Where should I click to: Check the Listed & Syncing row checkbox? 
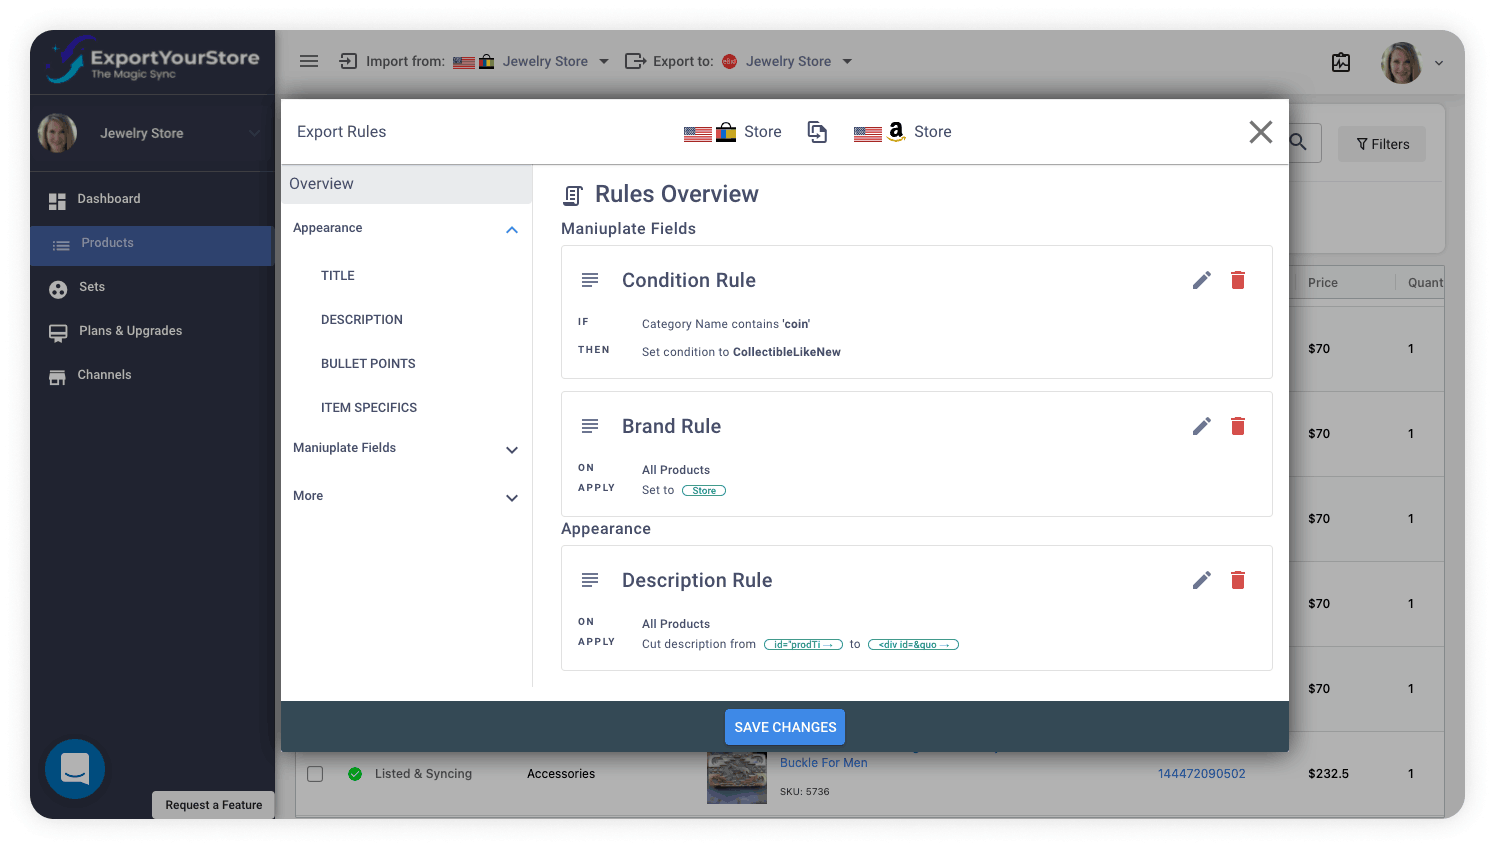click(315, 774)
